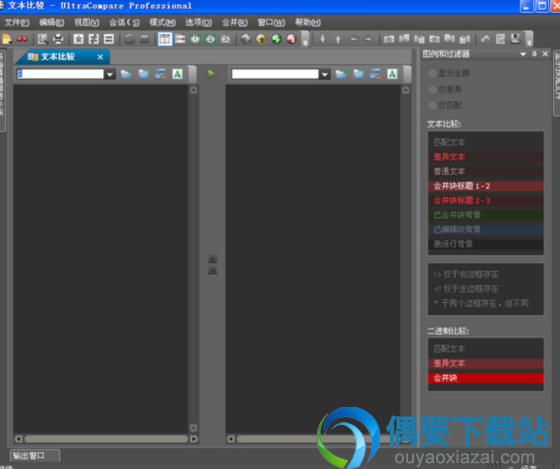Open 图例和过滤器 panel options dropdown arrow
This screenshot has width=560, height=469.
pos(523,54)
